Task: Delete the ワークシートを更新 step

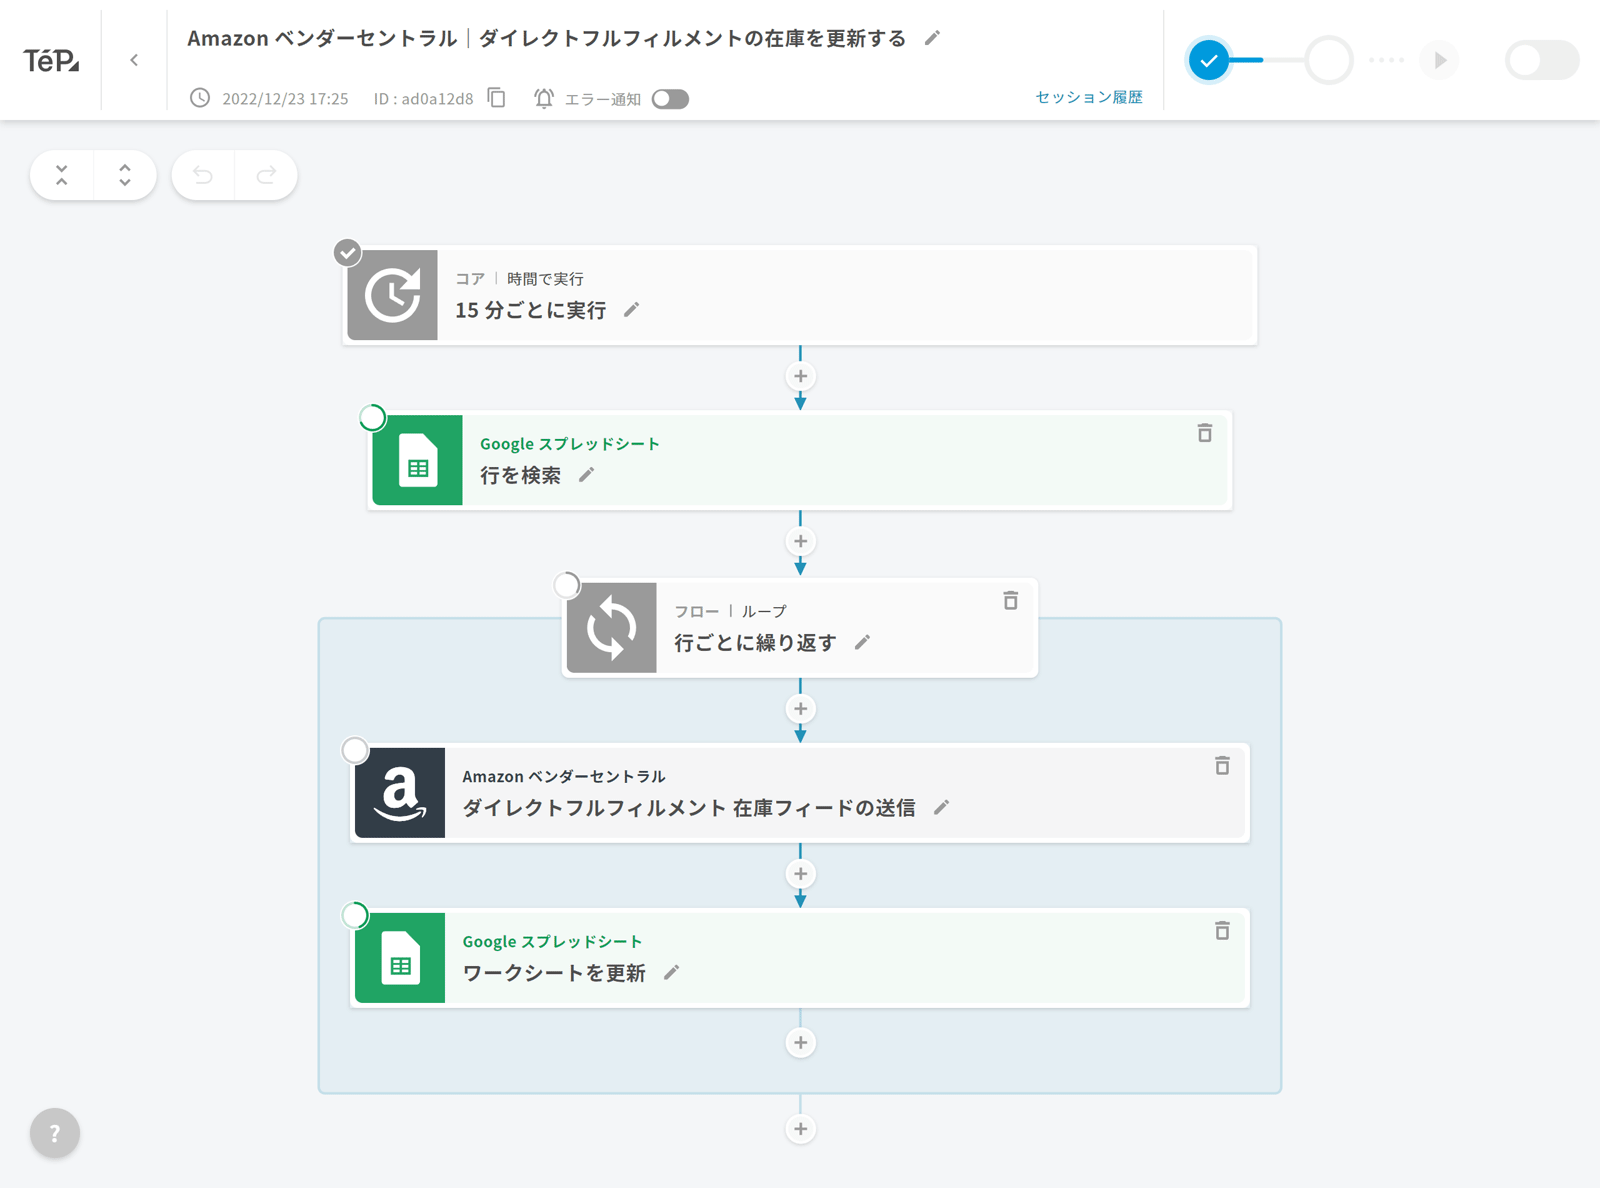Action: click(x=1222, y=930)
